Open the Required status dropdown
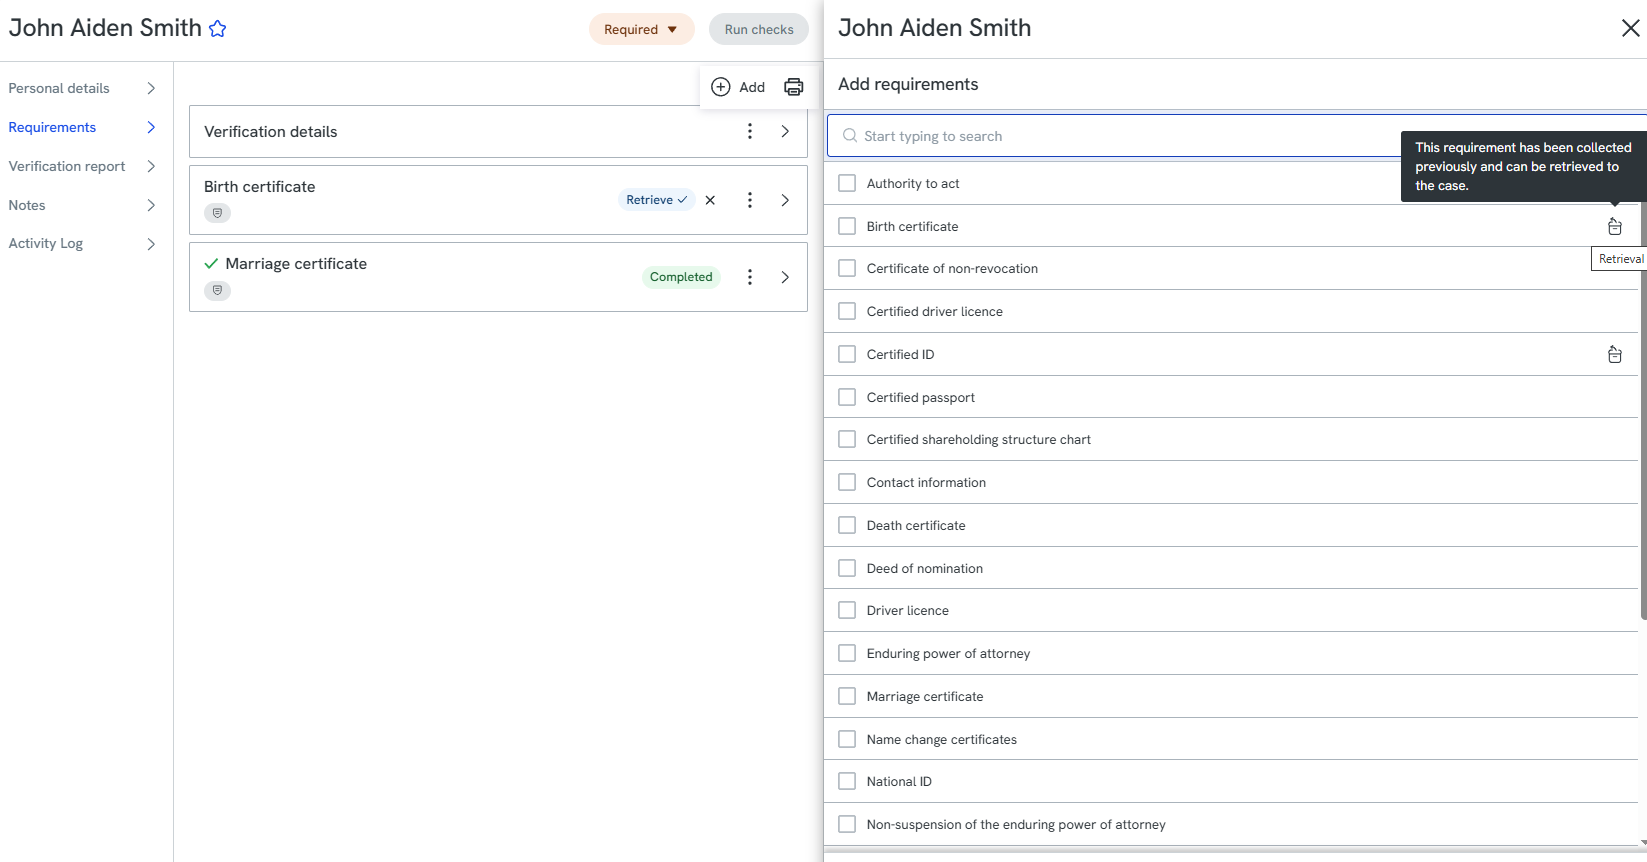 point(641,29)
